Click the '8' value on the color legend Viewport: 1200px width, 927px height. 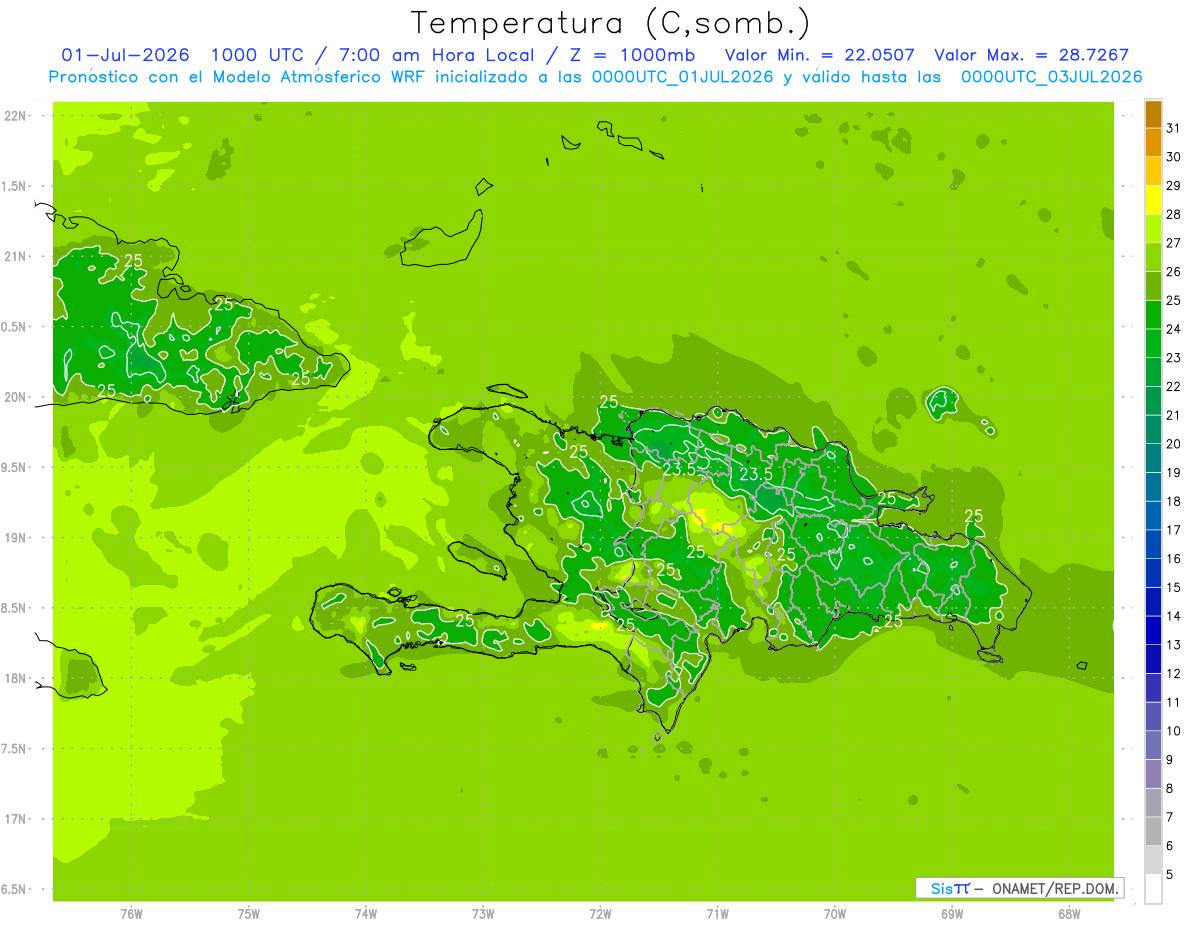pos(1170,789)
